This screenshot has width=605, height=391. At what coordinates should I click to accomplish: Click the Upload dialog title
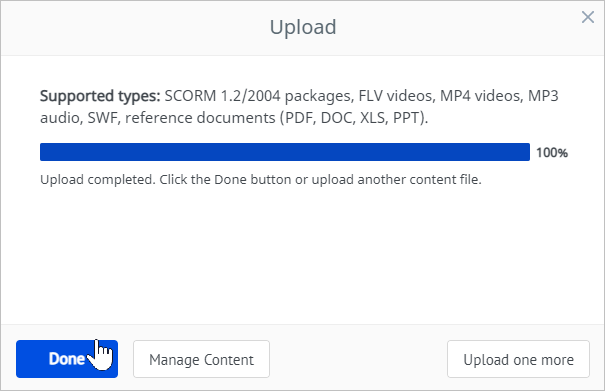(303, 27)
